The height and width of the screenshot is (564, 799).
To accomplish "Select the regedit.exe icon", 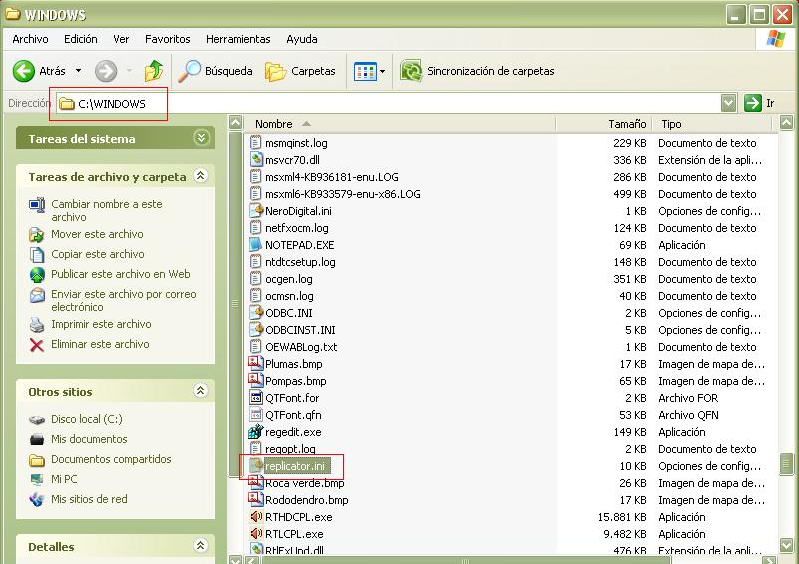I will (x=255, y=432).
